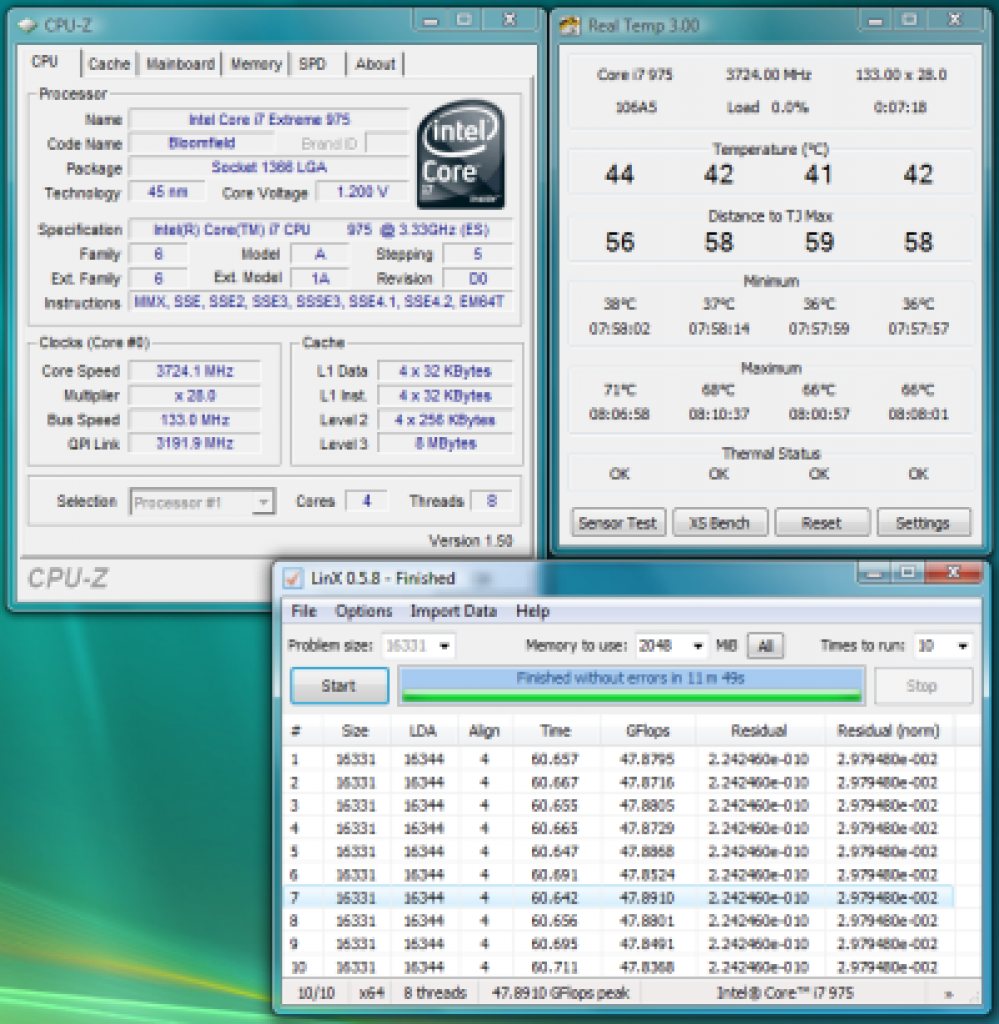Switch to the Cache tab in CPU-Z

point(109,64)
